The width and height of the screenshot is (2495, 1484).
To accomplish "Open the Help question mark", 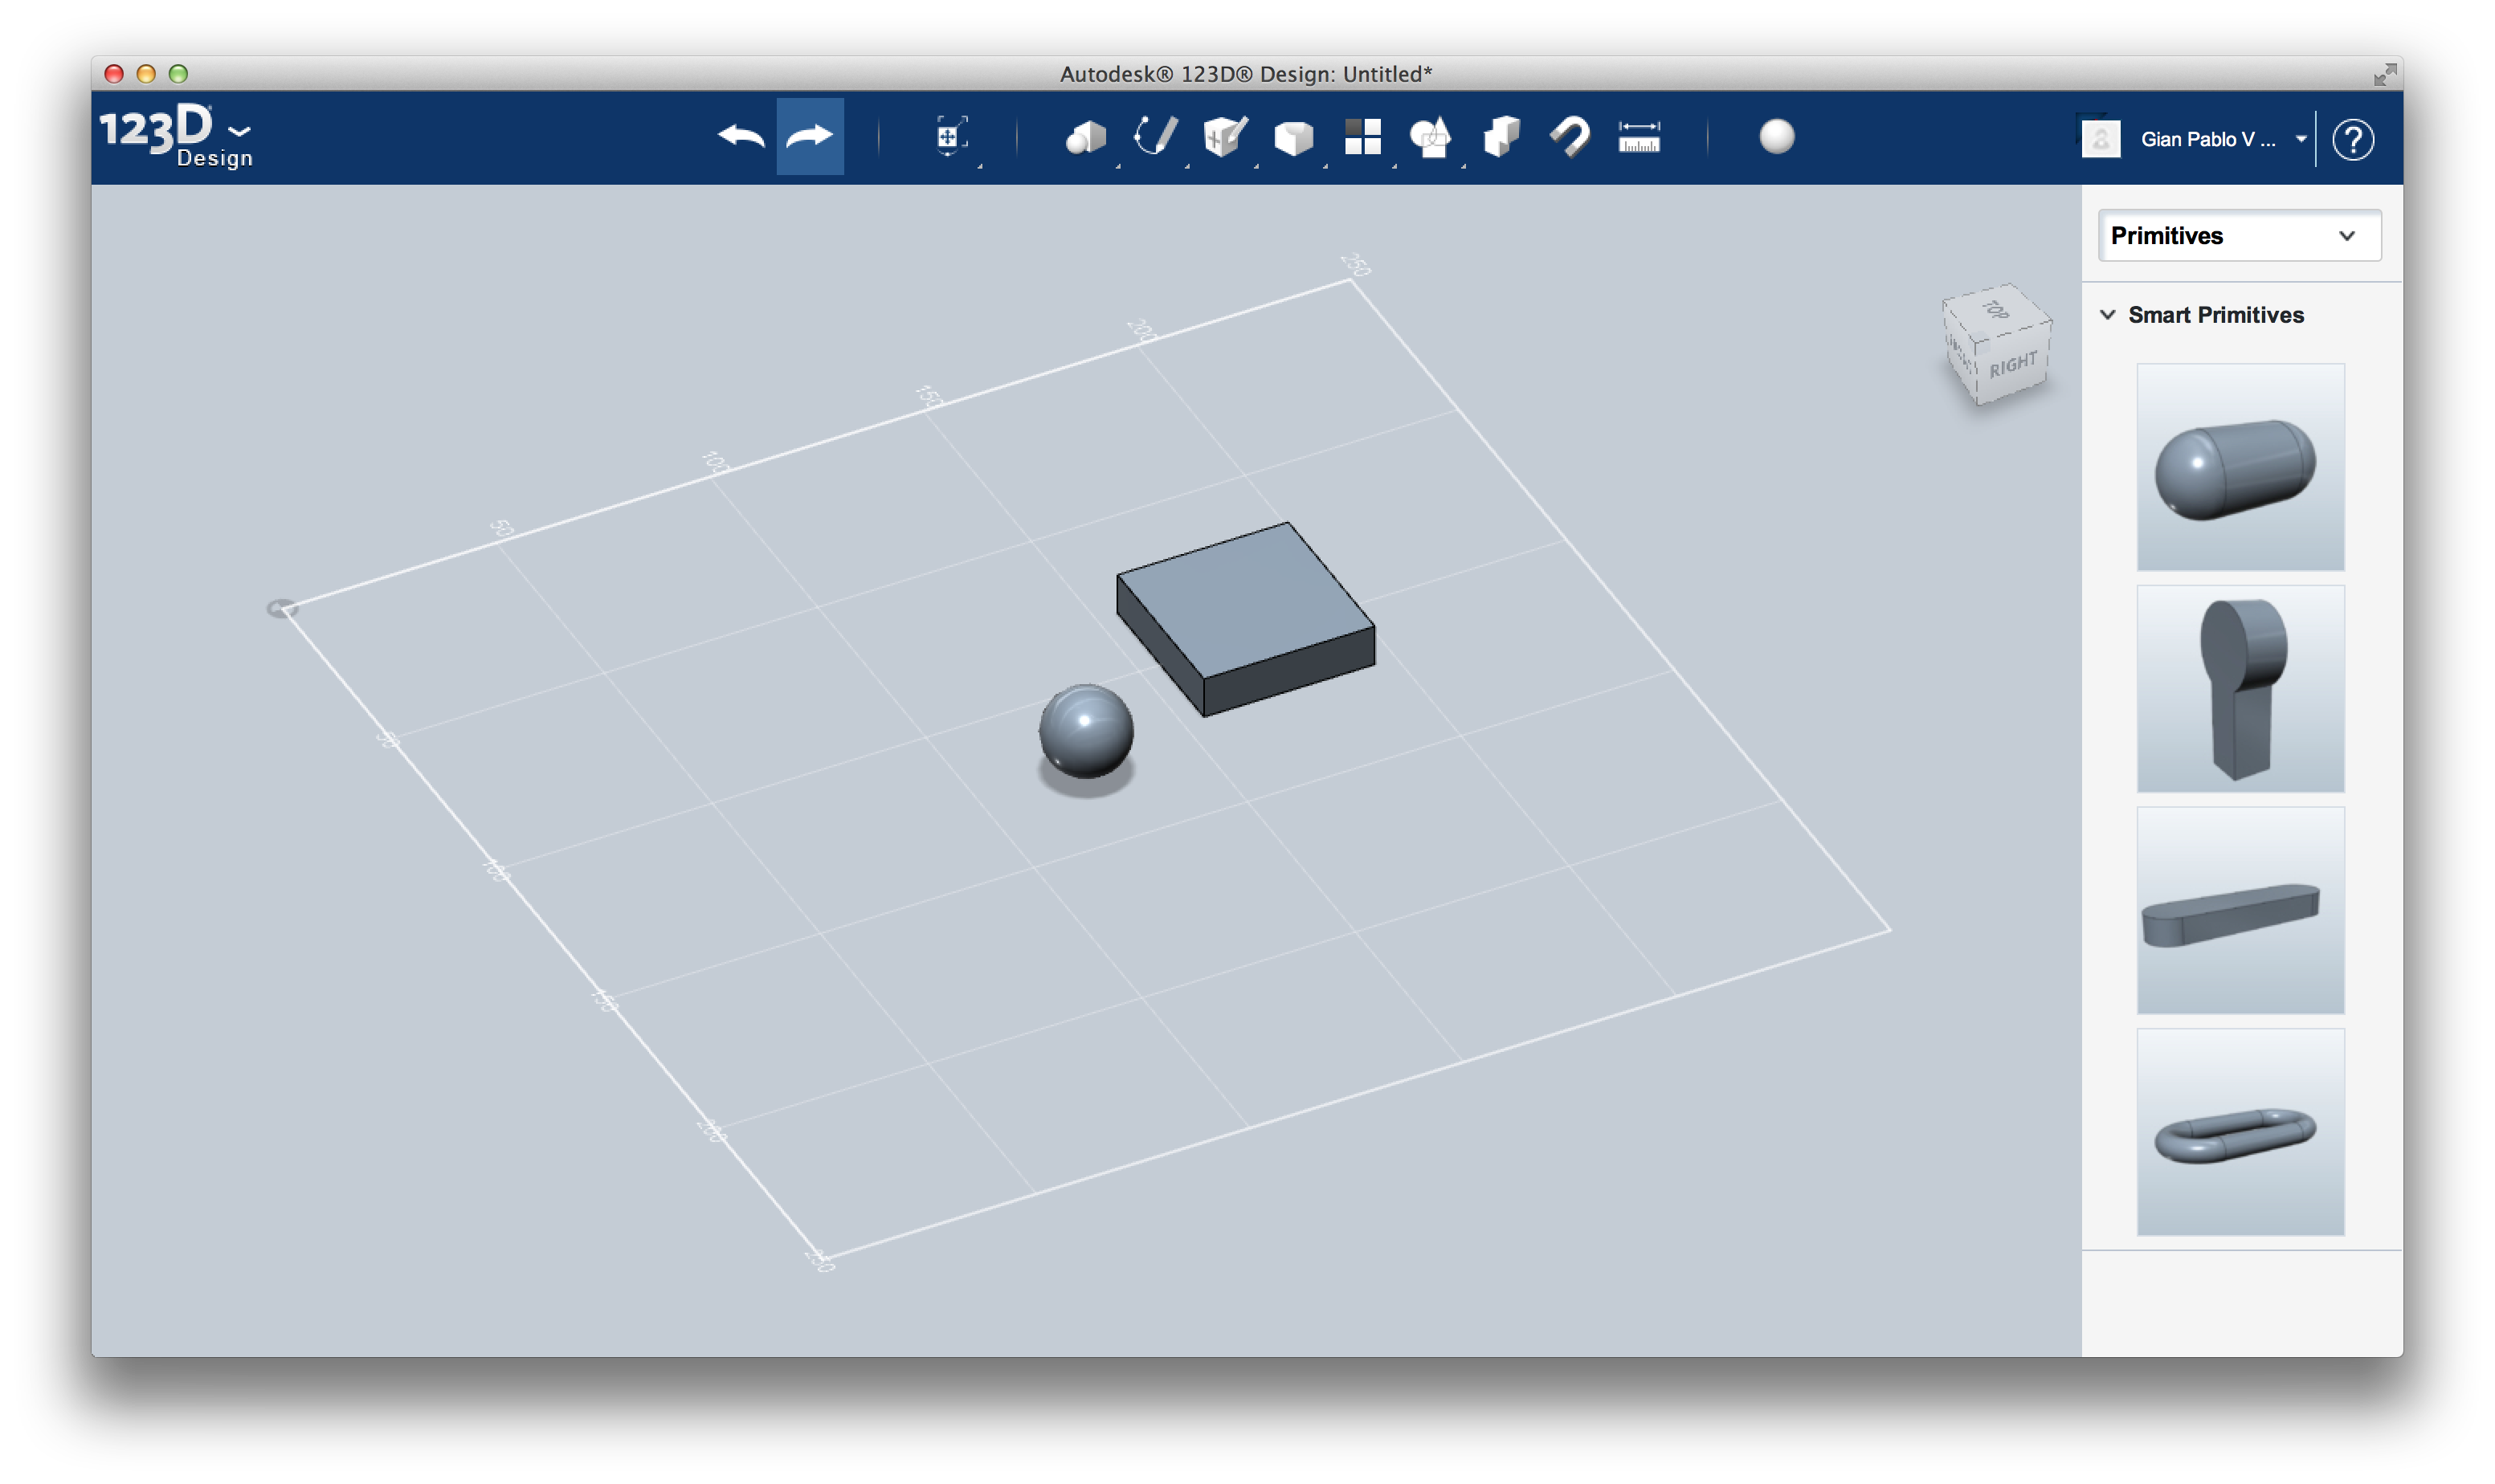I will (x=2353, y=139).
